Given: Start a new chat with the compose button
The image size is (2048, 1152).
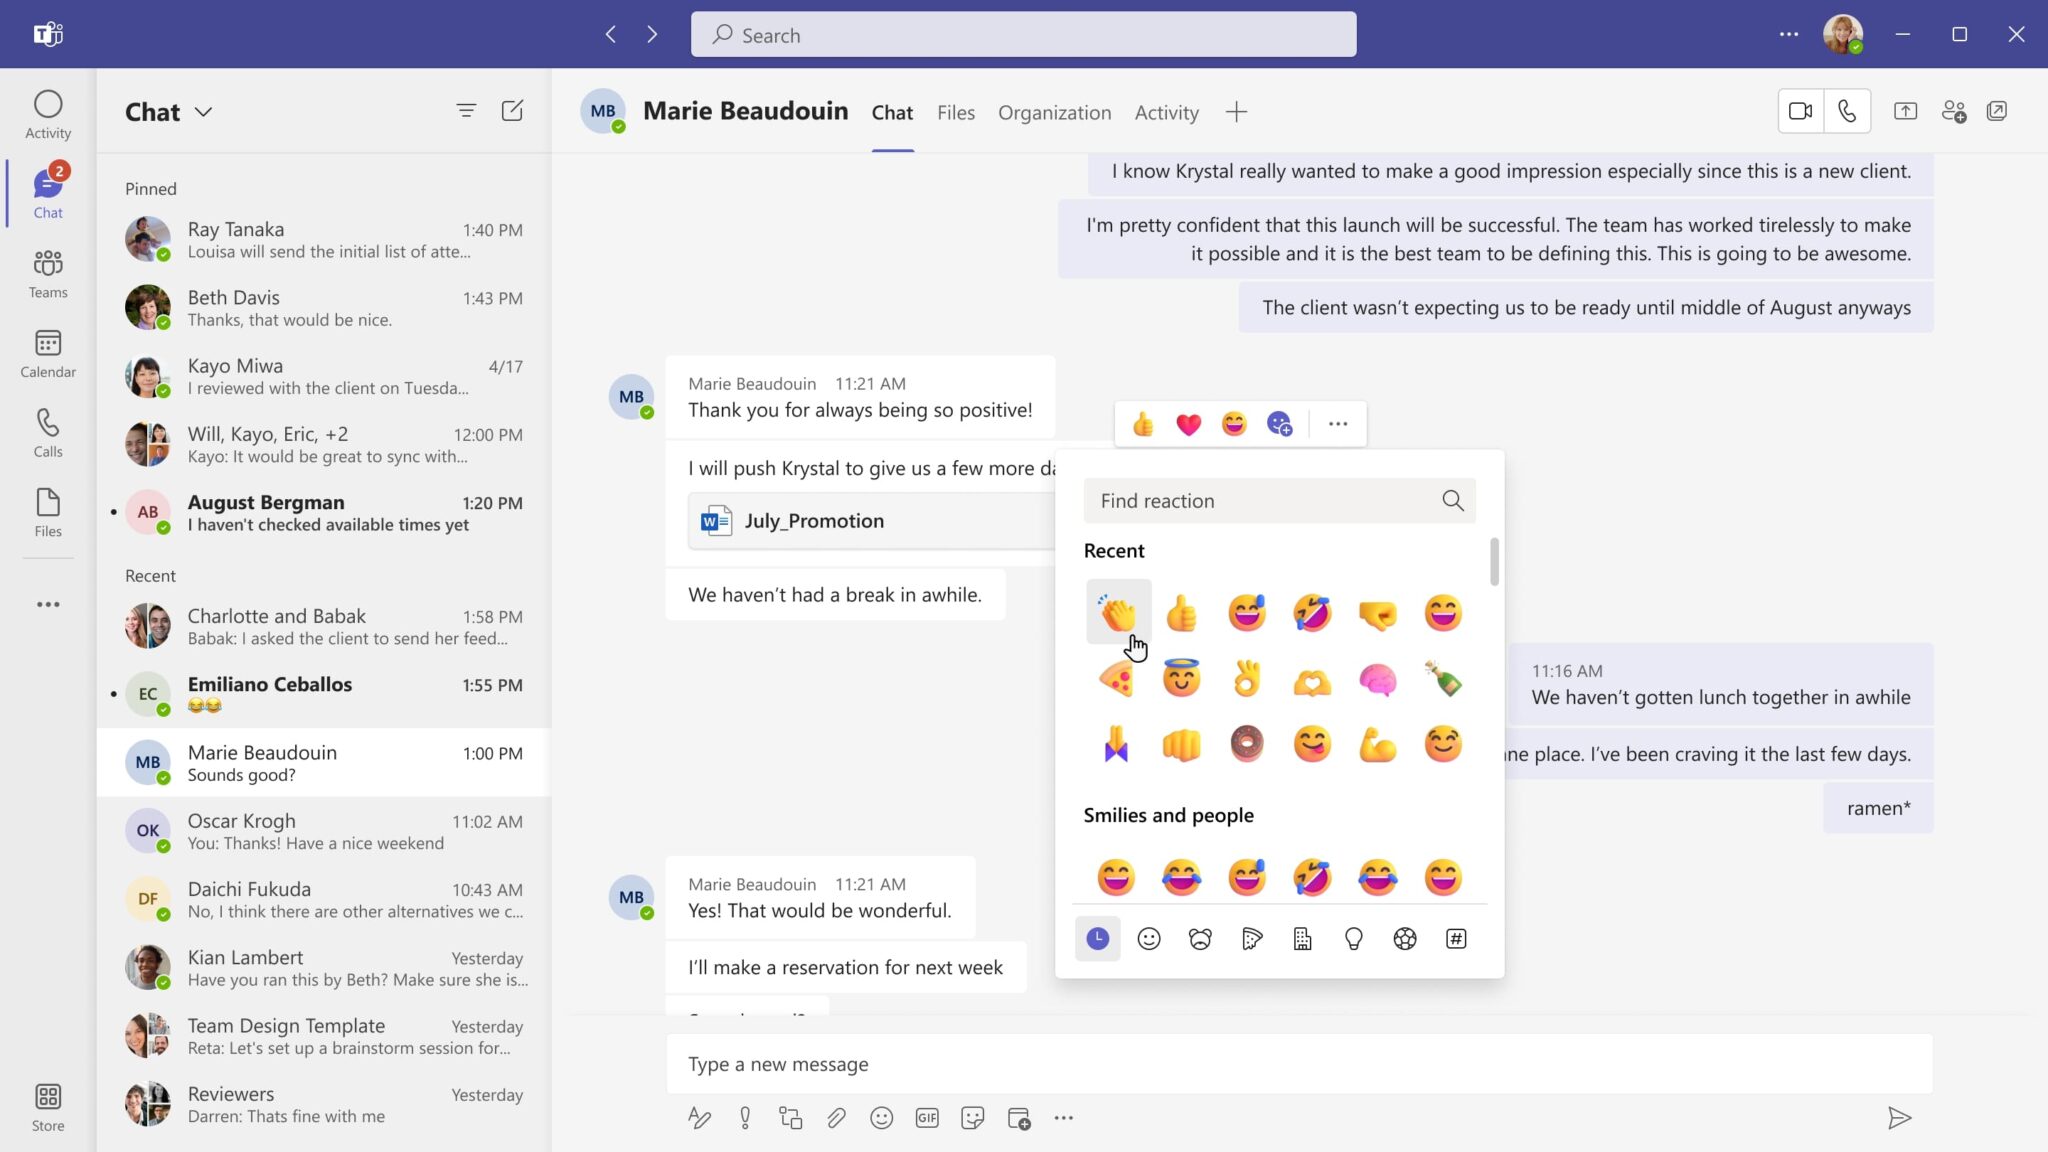Looking at the screenshot, I should (512, 111).
